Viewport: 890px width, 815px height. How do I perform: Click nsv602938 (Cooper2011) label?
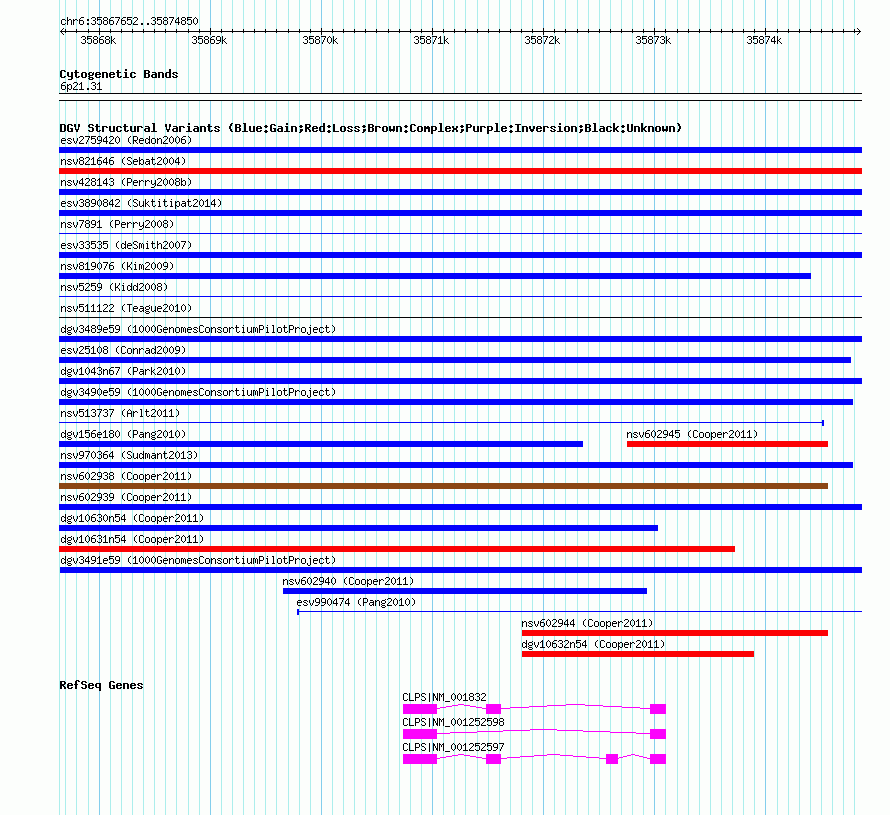[126, 476]
